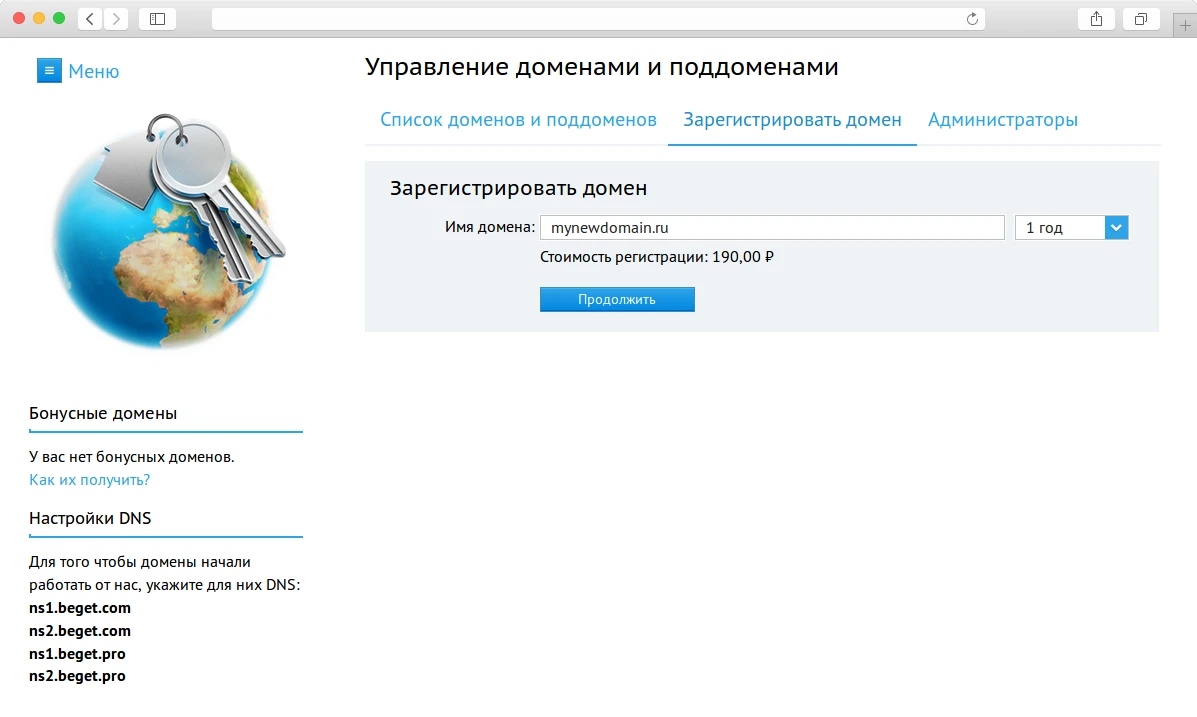This screenshot has height=717, width=1197.
Task: Open the Как их получить? link
Action: click(87, 479)
